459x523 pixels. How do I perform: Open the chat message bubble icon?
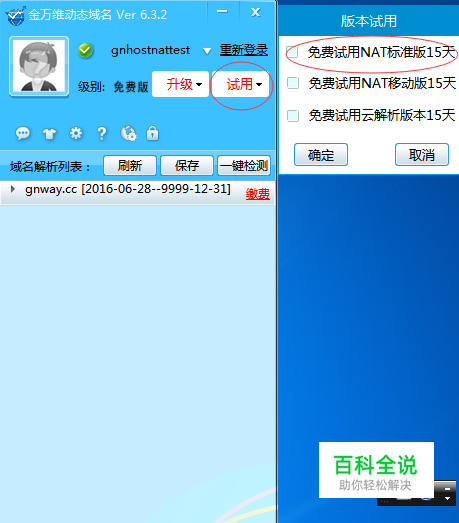[23, 134]
